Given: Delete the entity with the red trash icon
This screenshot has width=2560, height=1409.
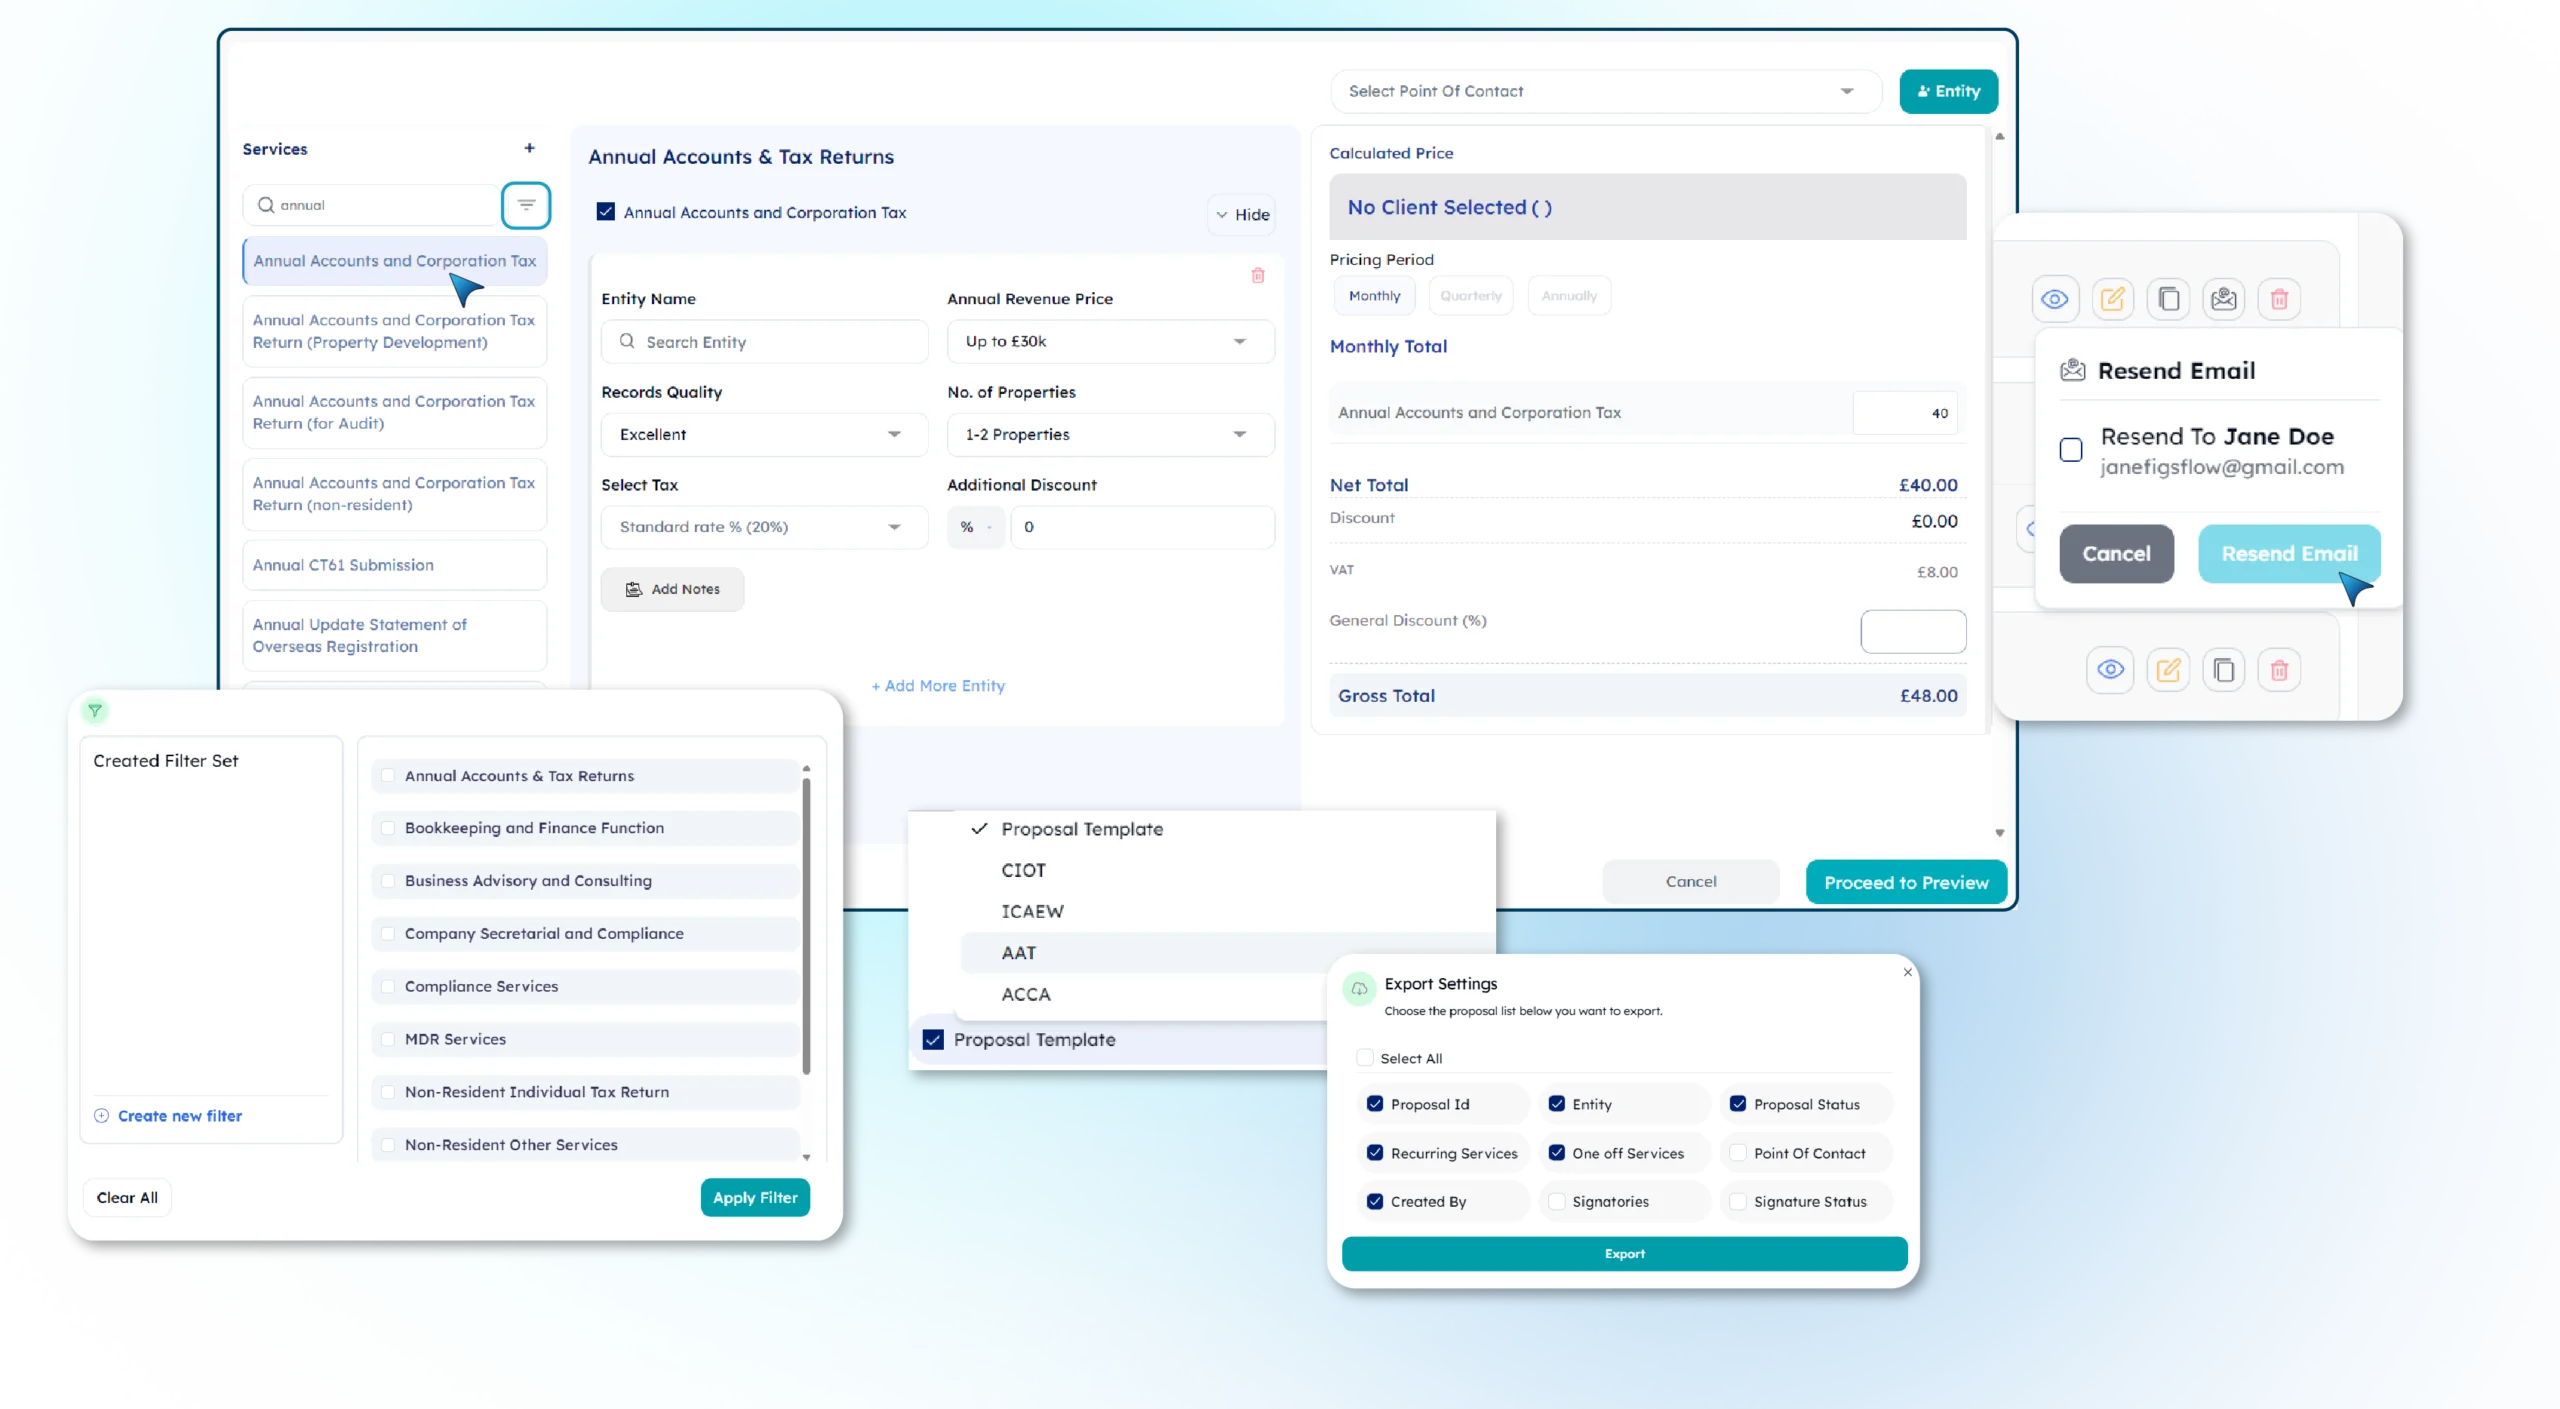Looking at the screenshot, I should [x=1258, y=275].
